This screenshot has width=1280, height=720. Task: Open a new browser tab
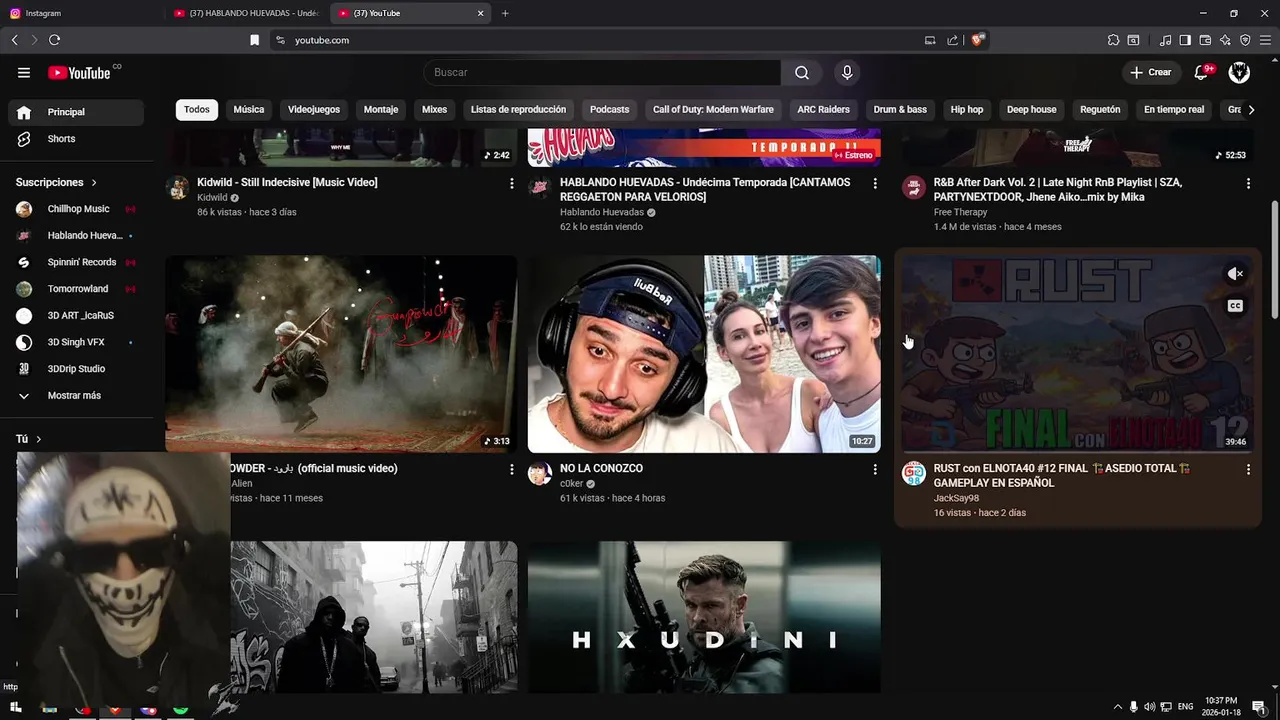point(505,13)
